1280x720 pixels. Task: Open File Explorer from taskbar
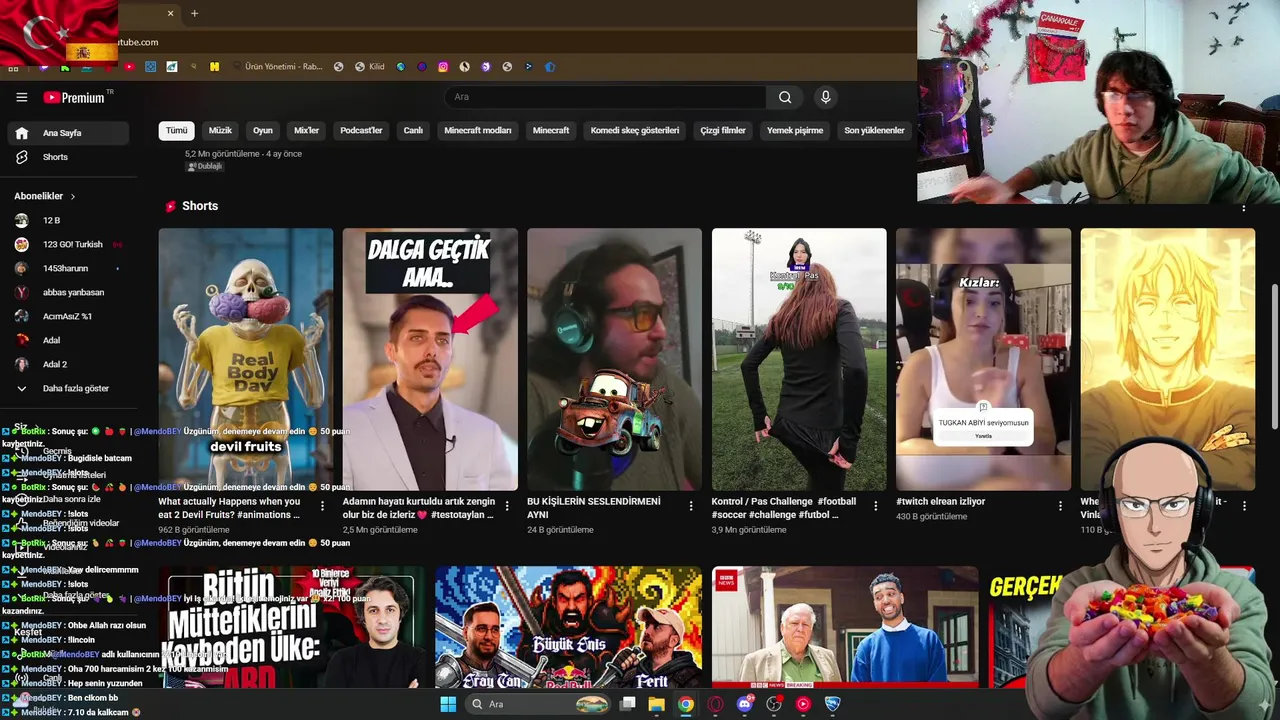pos(656,704)
